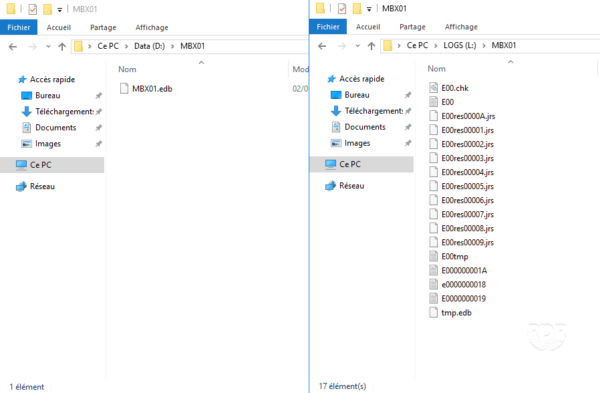The image size is (600, 393).
Task: Open recent locations dropdown in left window
Action: (x=48, y=47)
